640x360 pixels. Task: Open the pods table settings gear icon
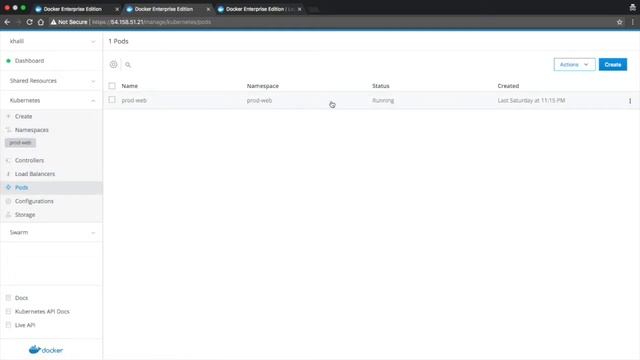pos(113,64)
